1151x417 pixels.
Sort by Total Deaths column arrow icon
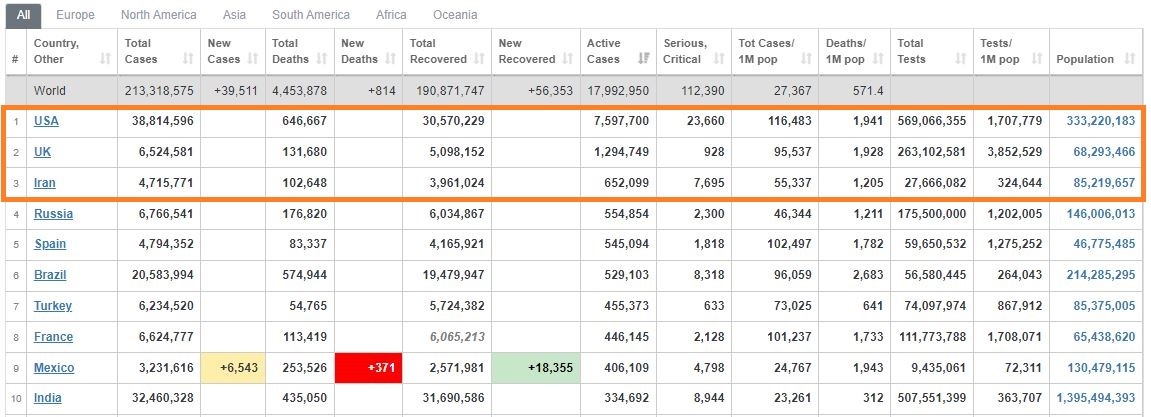click(322, 59)
